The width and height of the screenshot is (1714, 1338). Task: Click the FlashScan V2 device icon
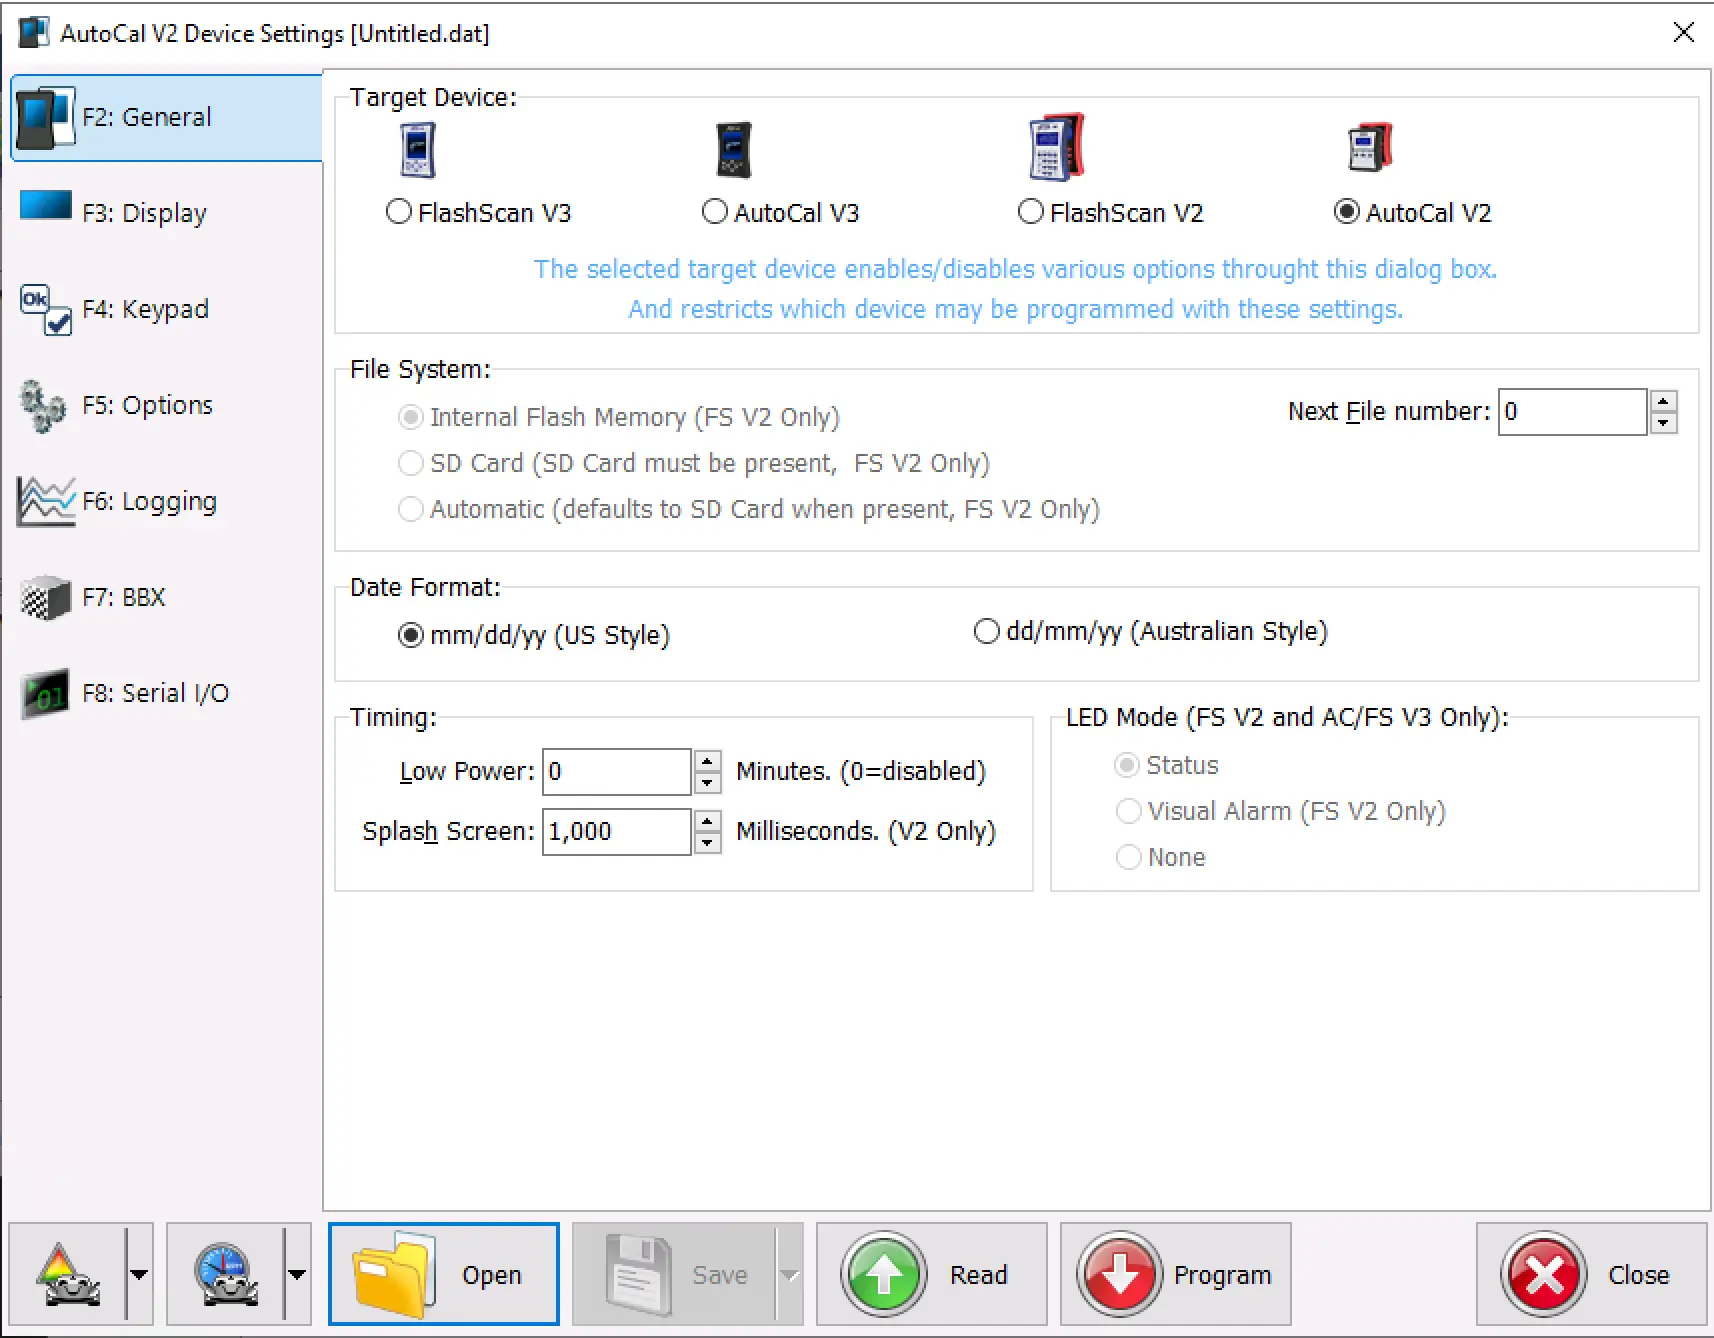pos(1055,148)
